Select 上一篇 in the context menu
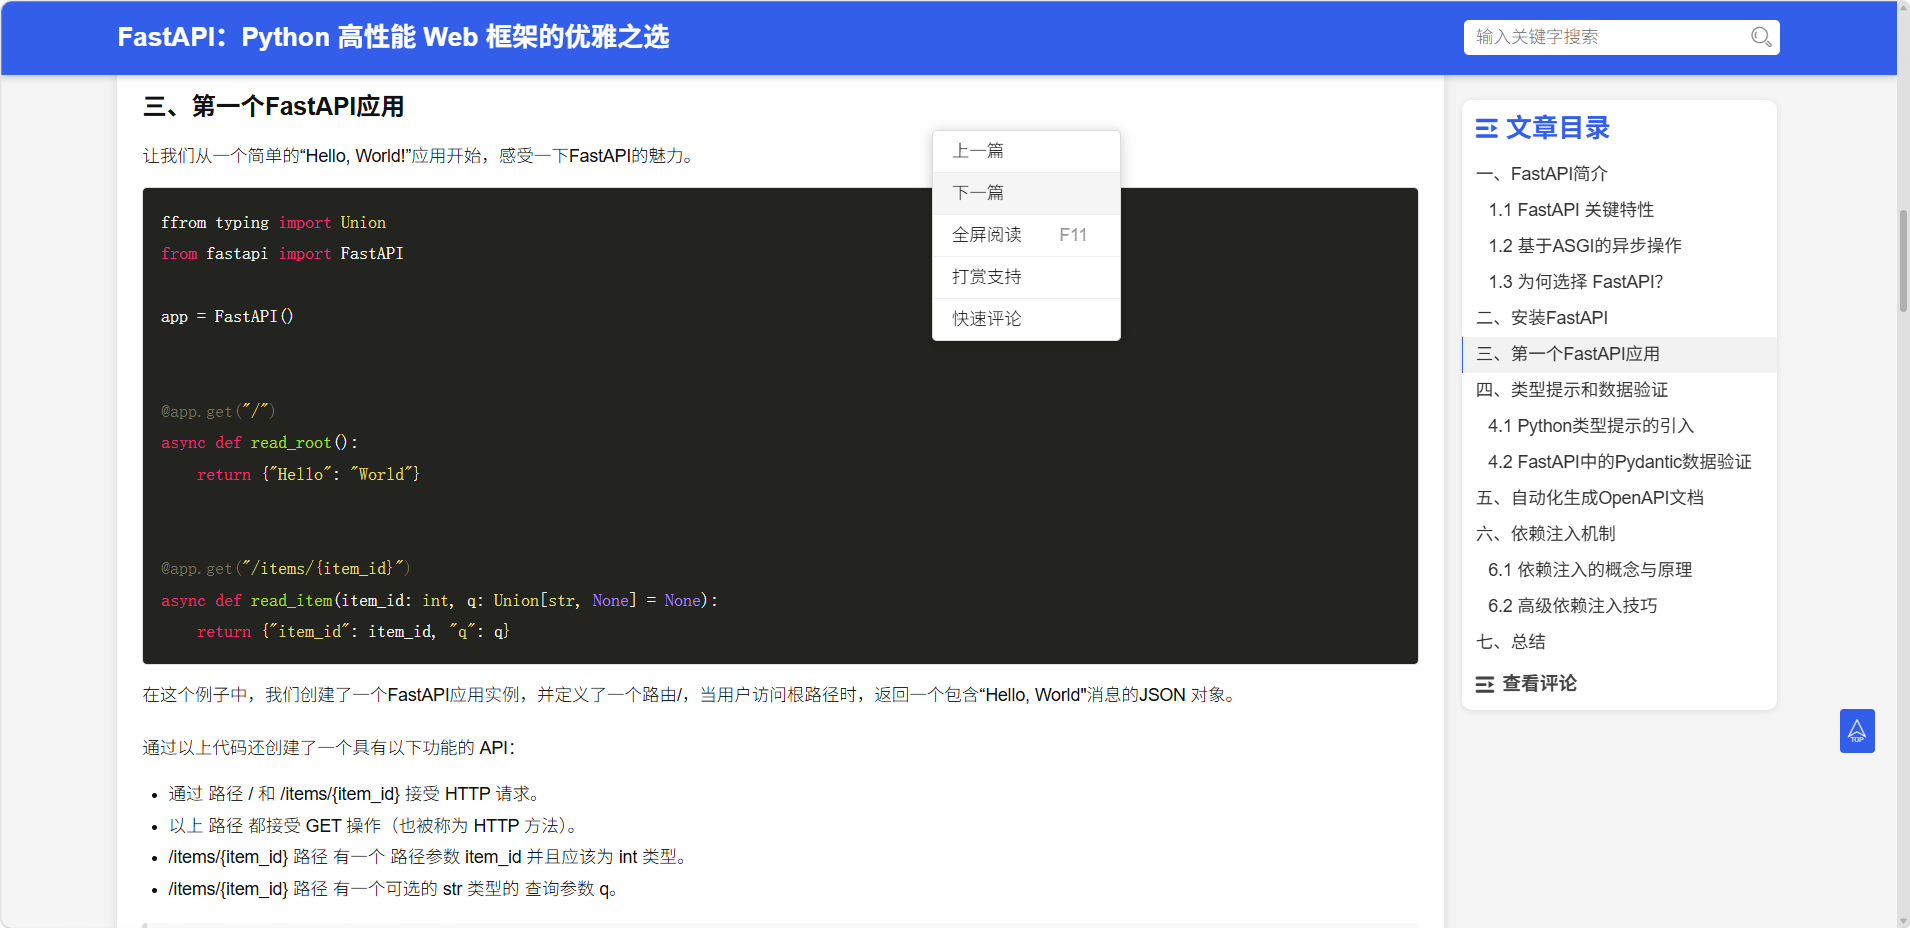The width and height of the screenshot is (1910, 928). [x=1026, y=151]
